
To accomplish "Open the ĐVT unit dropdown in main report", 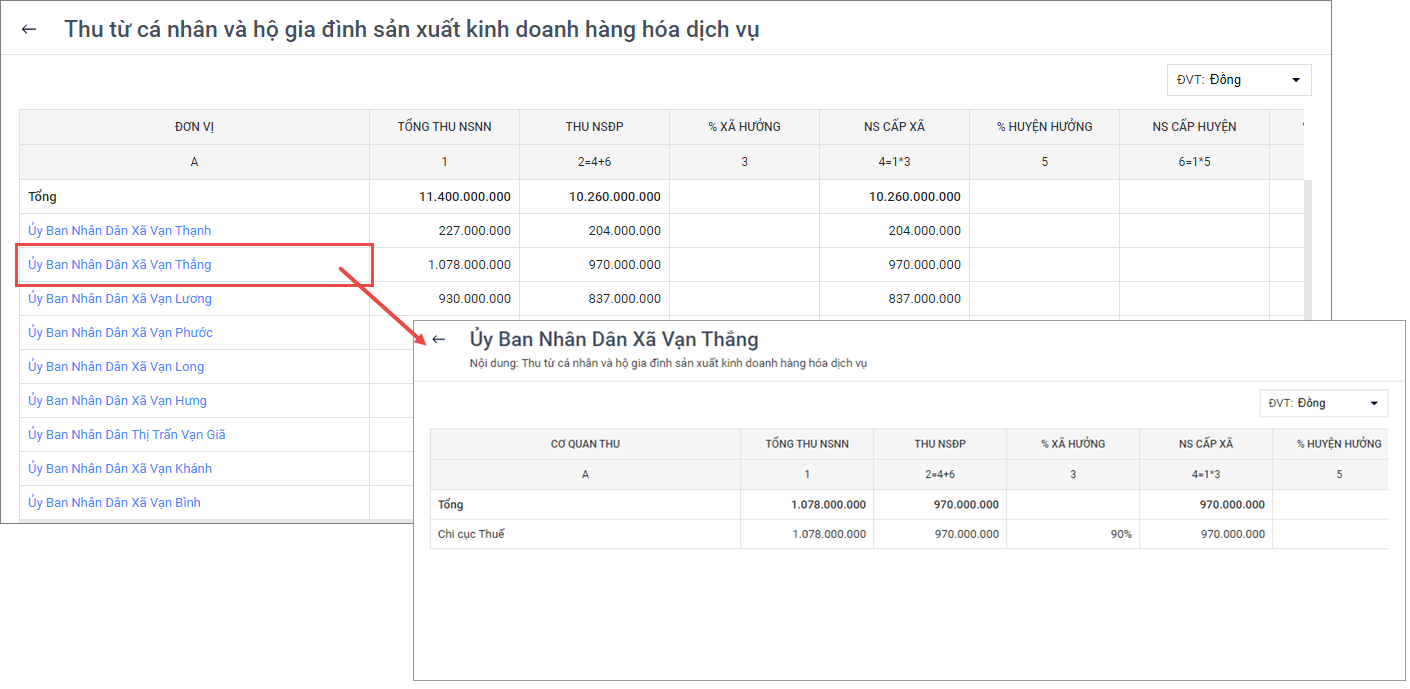I will 1238,80.
